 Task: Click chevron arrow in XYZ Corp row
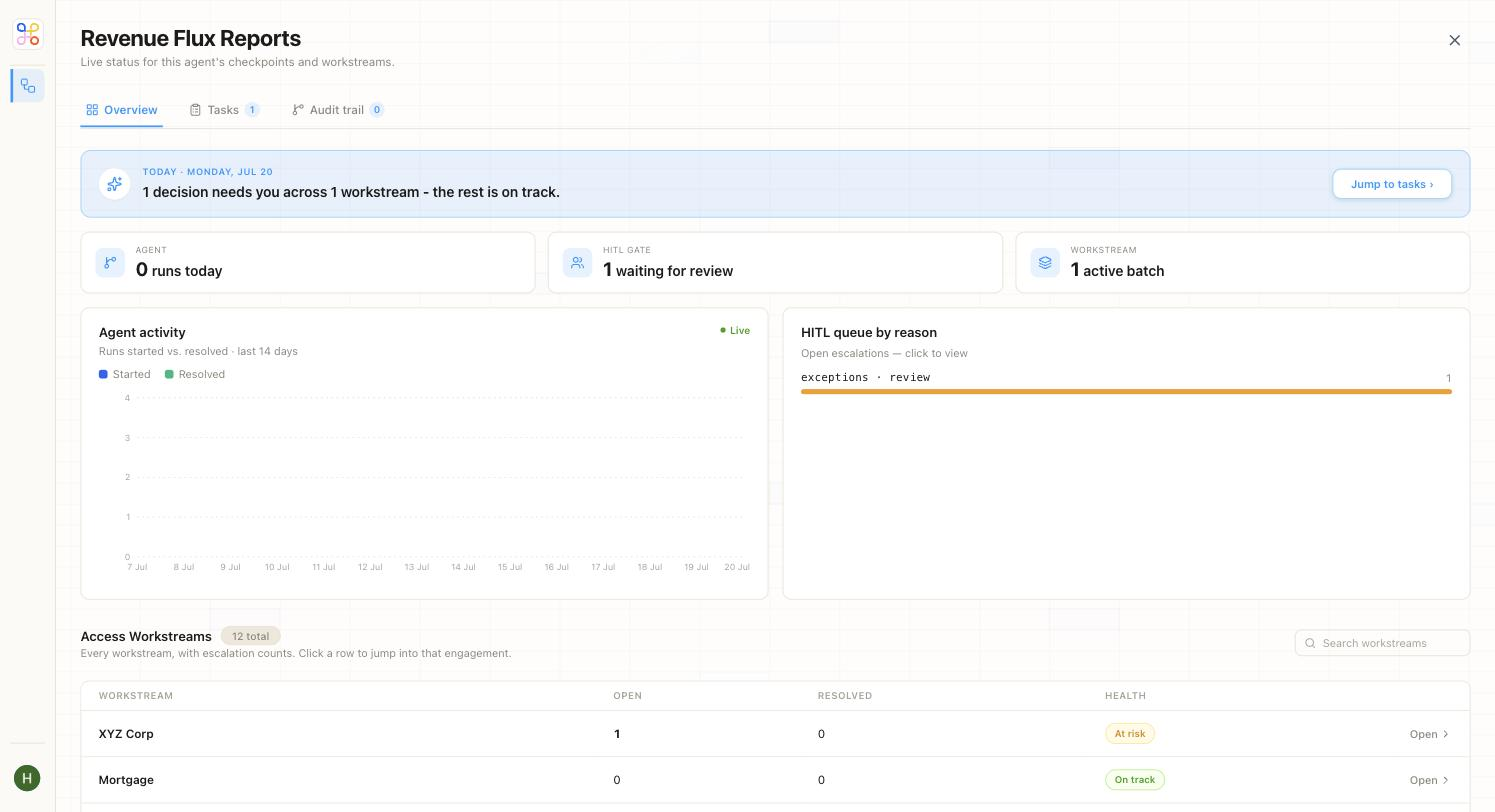[x=1446, y=734]
